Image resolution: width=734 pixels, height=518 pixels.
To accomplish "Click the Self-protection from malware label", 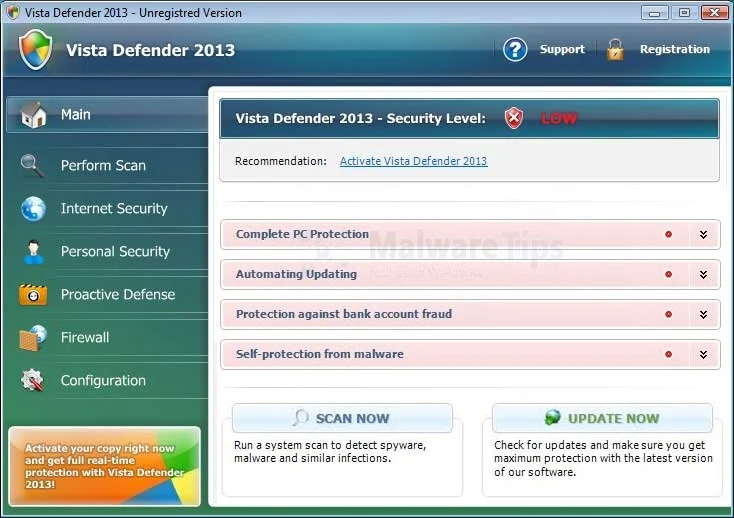I will coord(320,354).
